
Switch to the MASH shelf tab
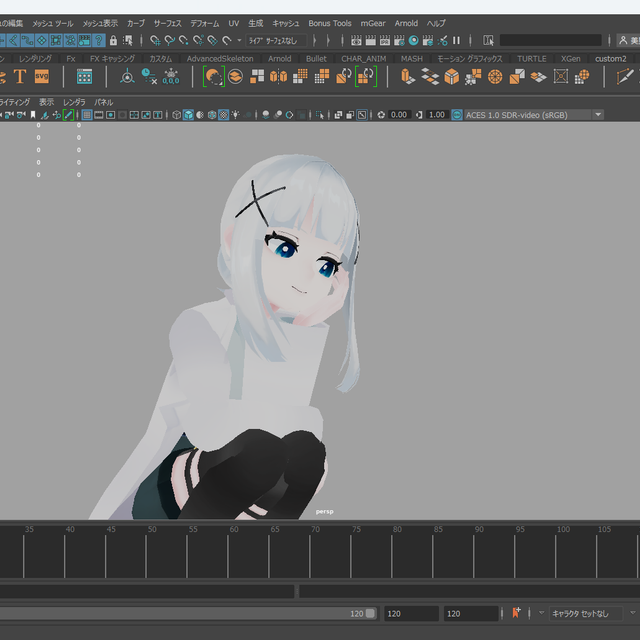click(411, 58)
